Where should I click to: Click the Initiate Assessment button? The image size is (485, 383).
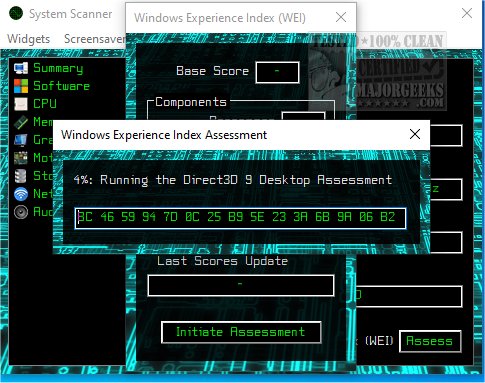tap(241, 332)
